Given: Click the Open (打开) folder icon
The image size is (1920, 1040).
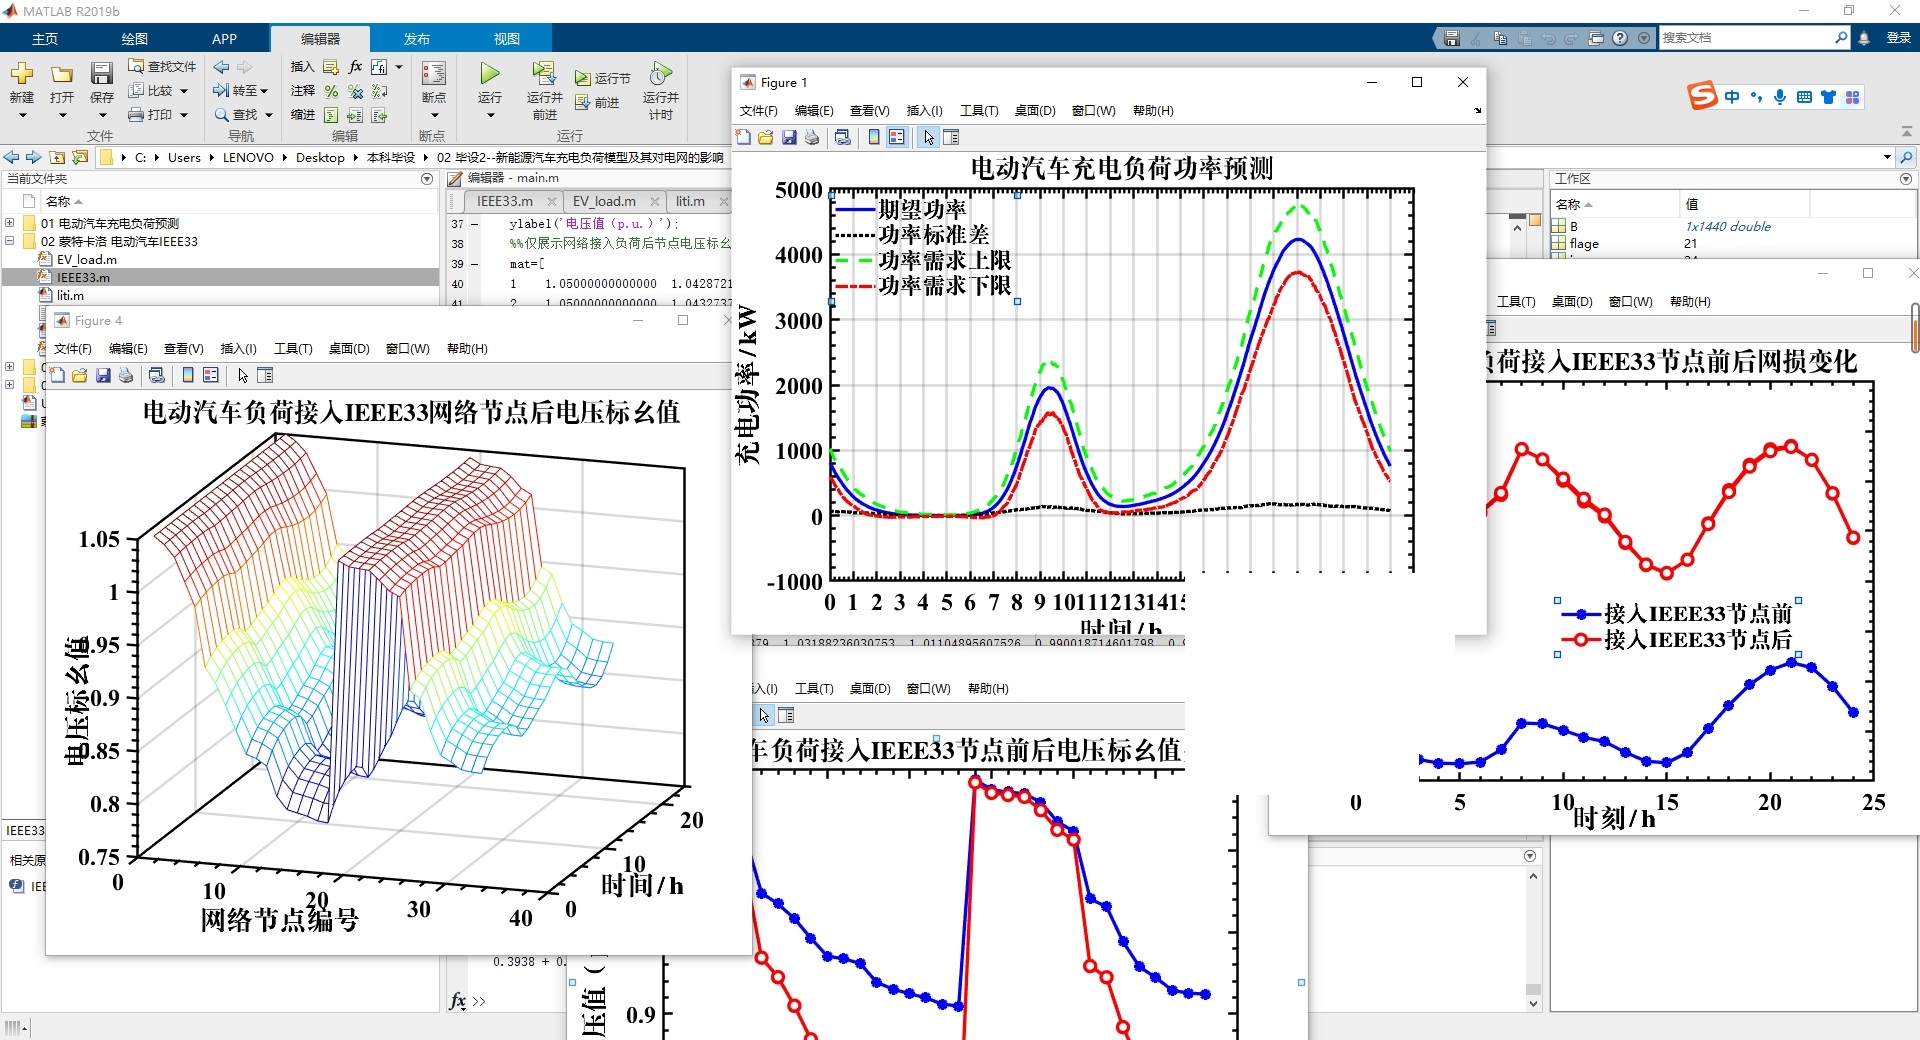Looking at the screenshot, I should (x=62, y=74).
